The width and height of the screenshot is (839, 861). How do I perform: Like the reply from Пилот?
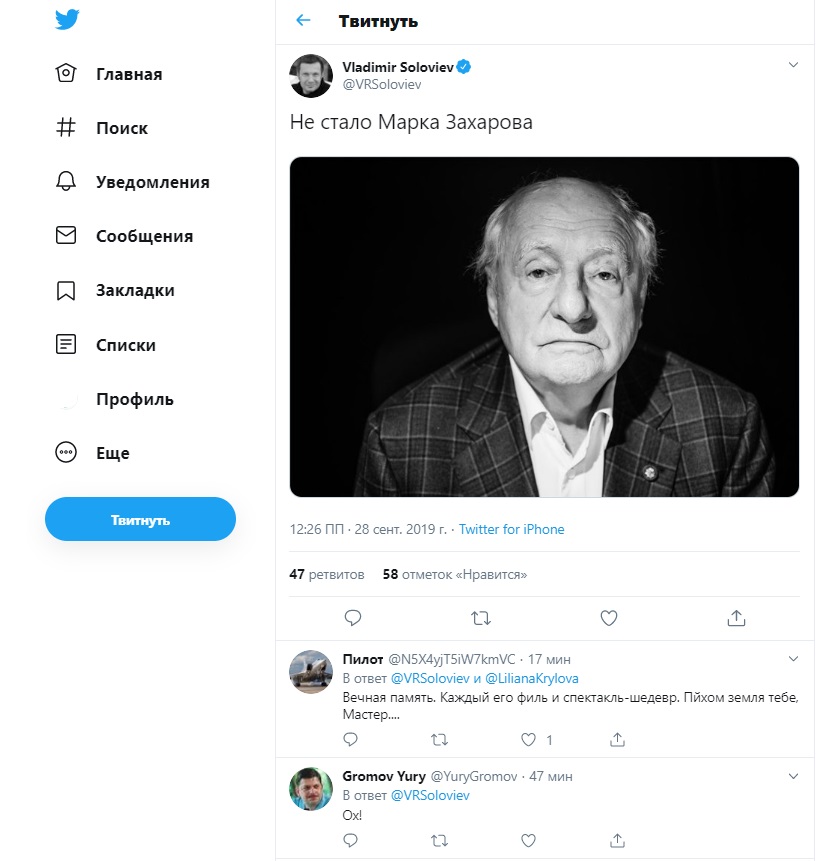[529, 740]
